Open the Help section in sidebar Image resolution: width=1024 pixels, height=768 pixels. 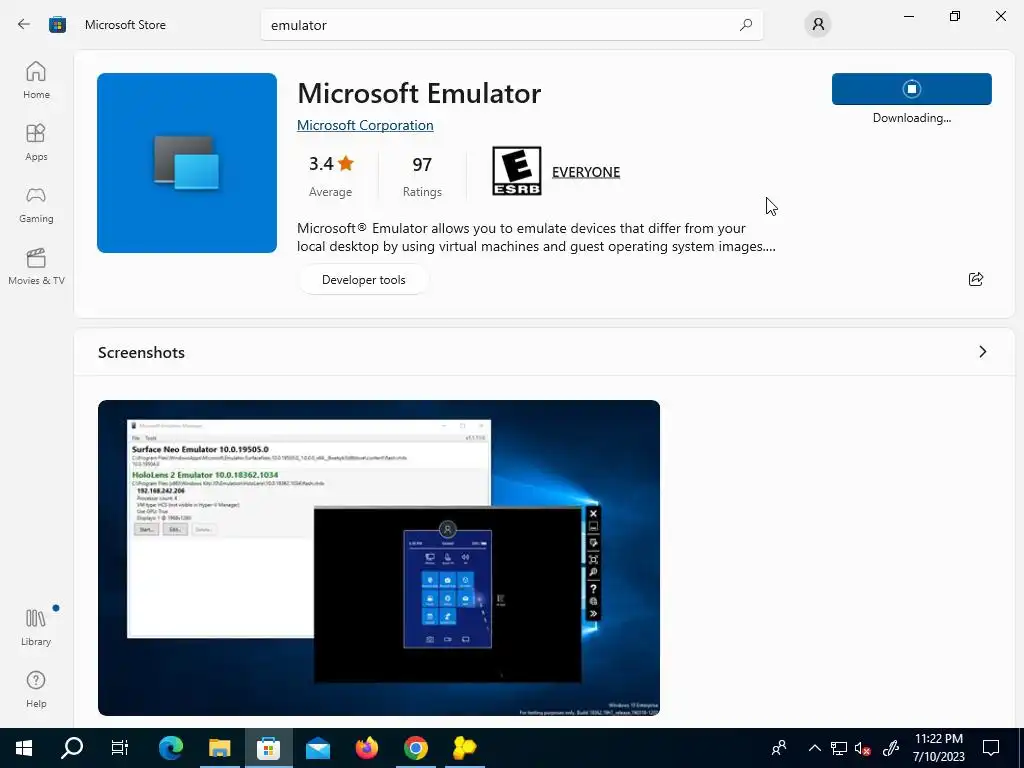(36, 689)
